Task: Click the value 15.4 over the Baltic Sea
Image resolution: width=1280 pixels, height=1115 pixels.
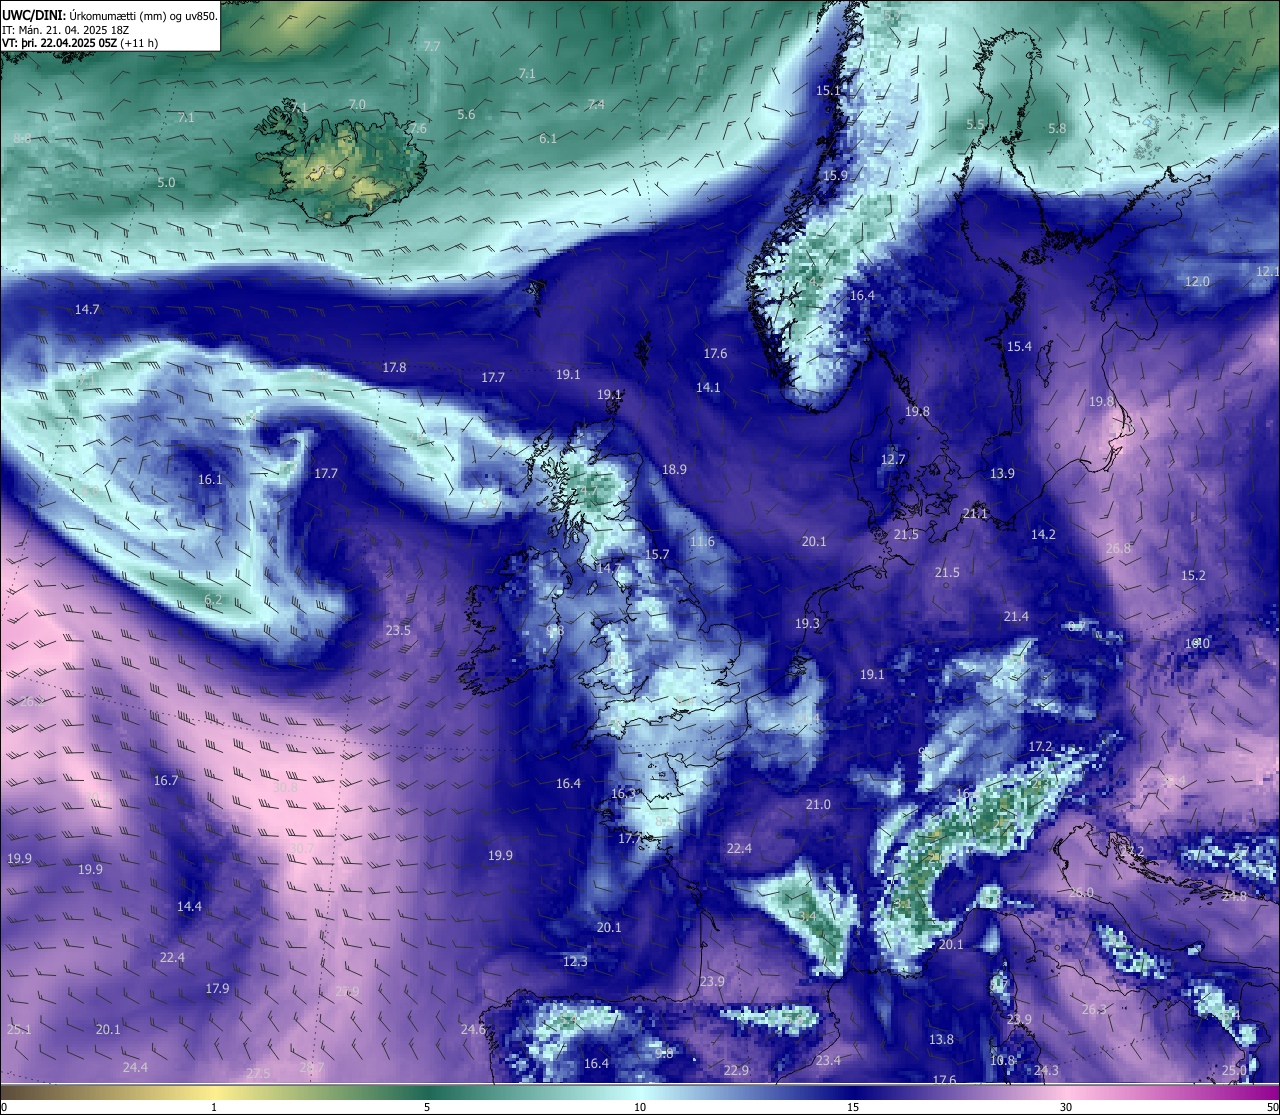Action: click(1019, 346)
